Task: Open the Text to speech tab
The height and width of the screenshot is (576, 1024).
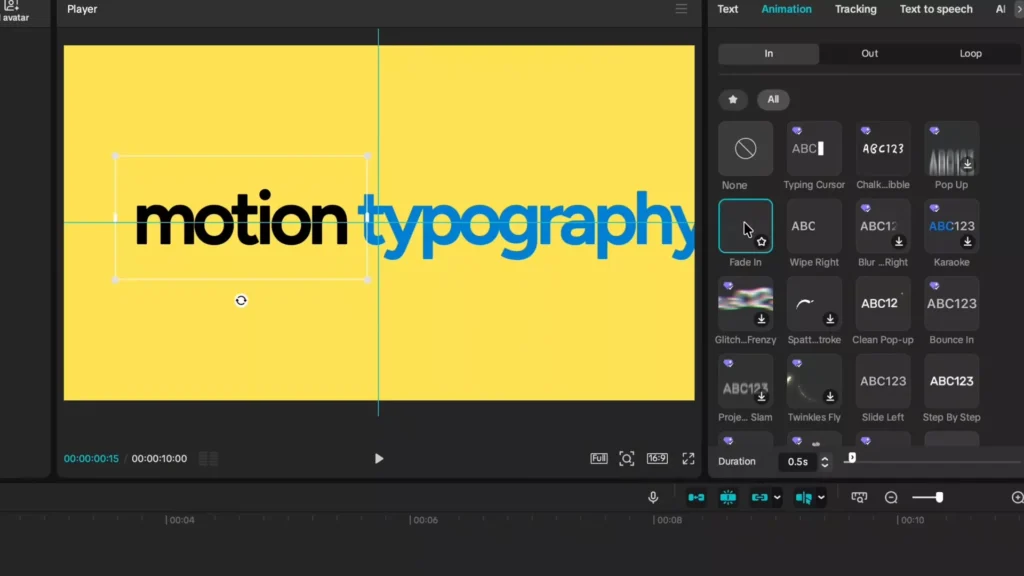Action: 935,9
